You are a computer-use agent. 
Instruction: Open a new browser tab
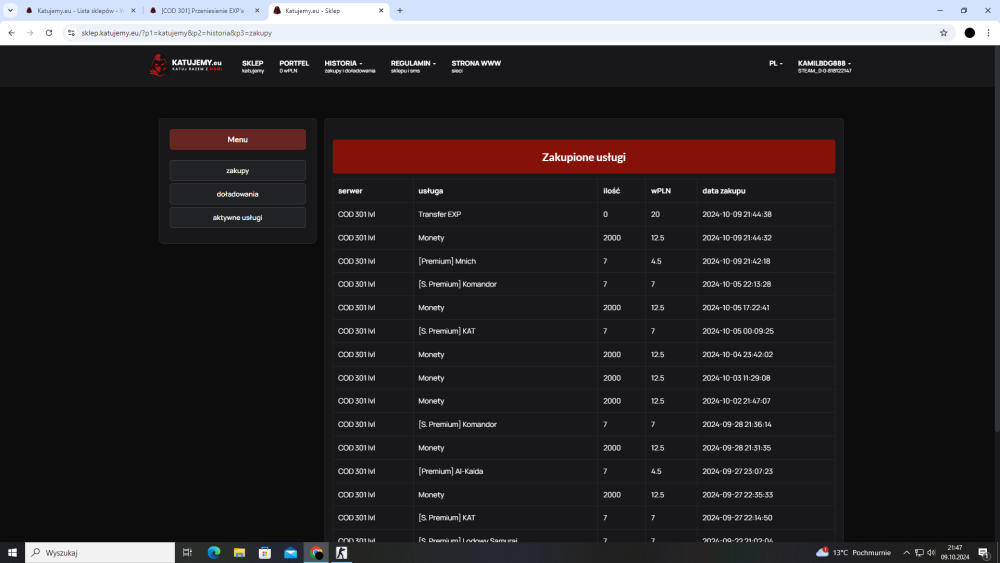(x=400, y=10)
